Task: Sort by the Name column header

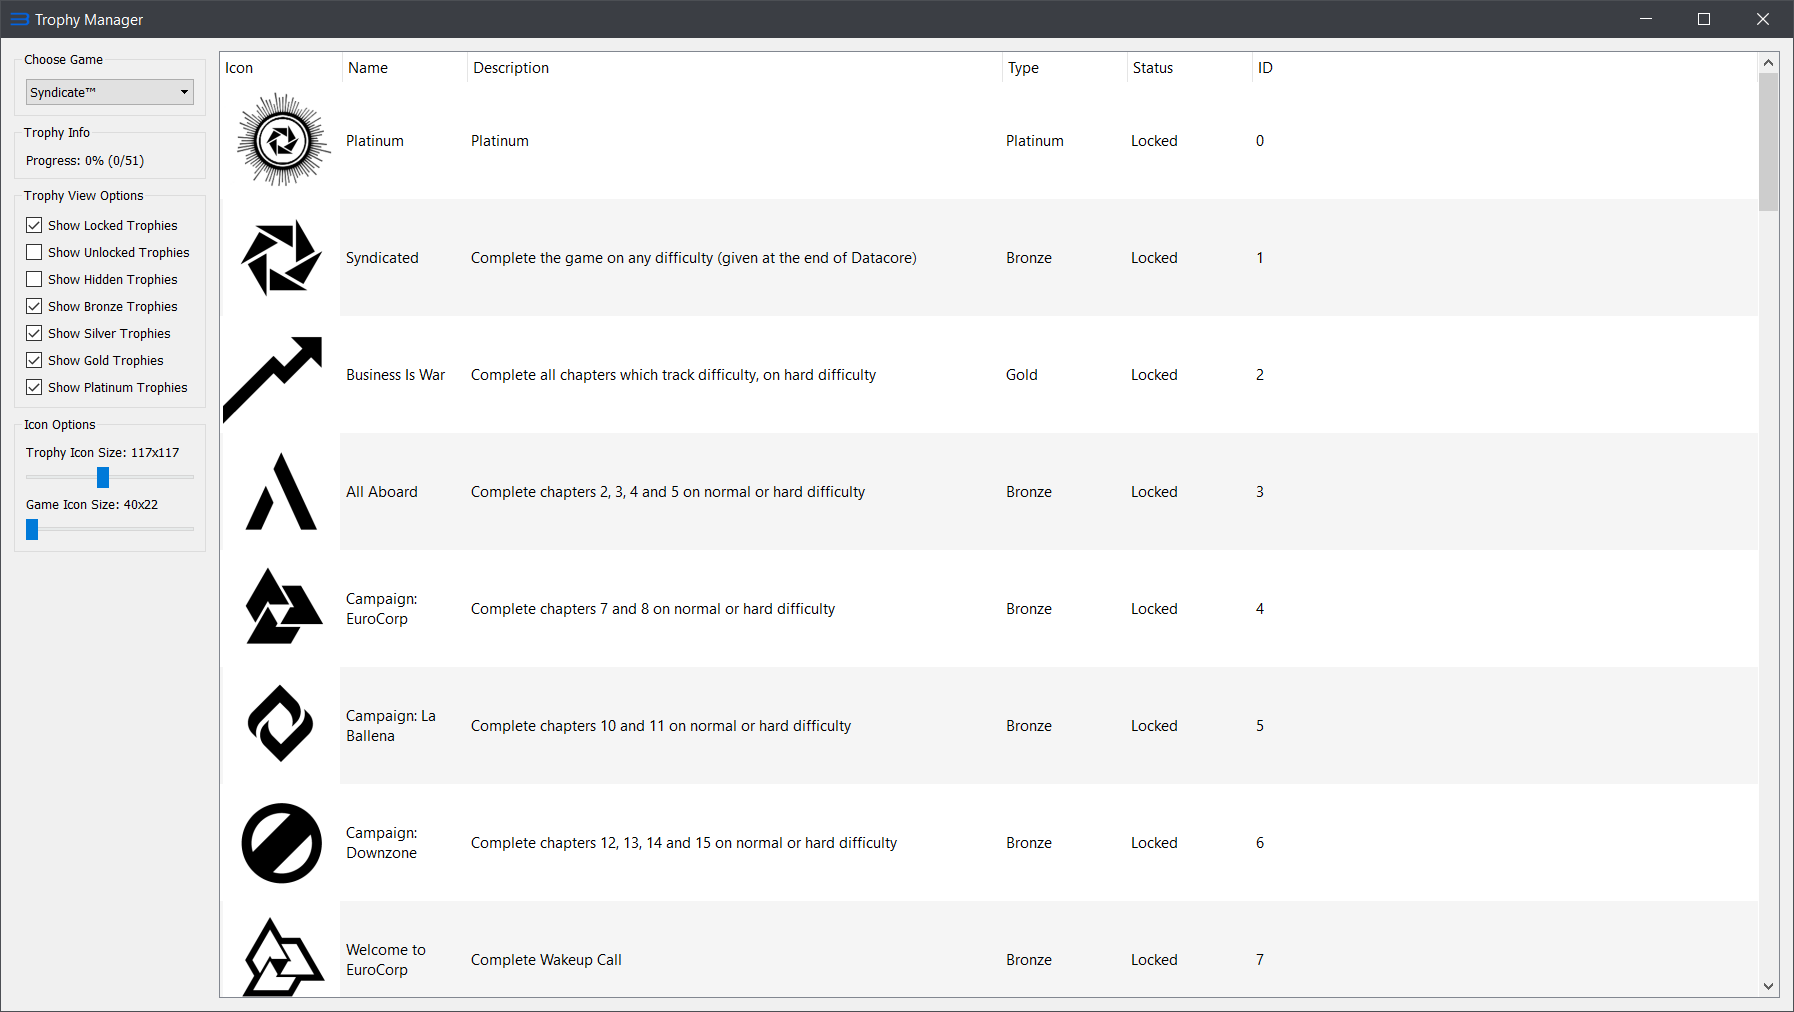Action: tap(404, 68)
